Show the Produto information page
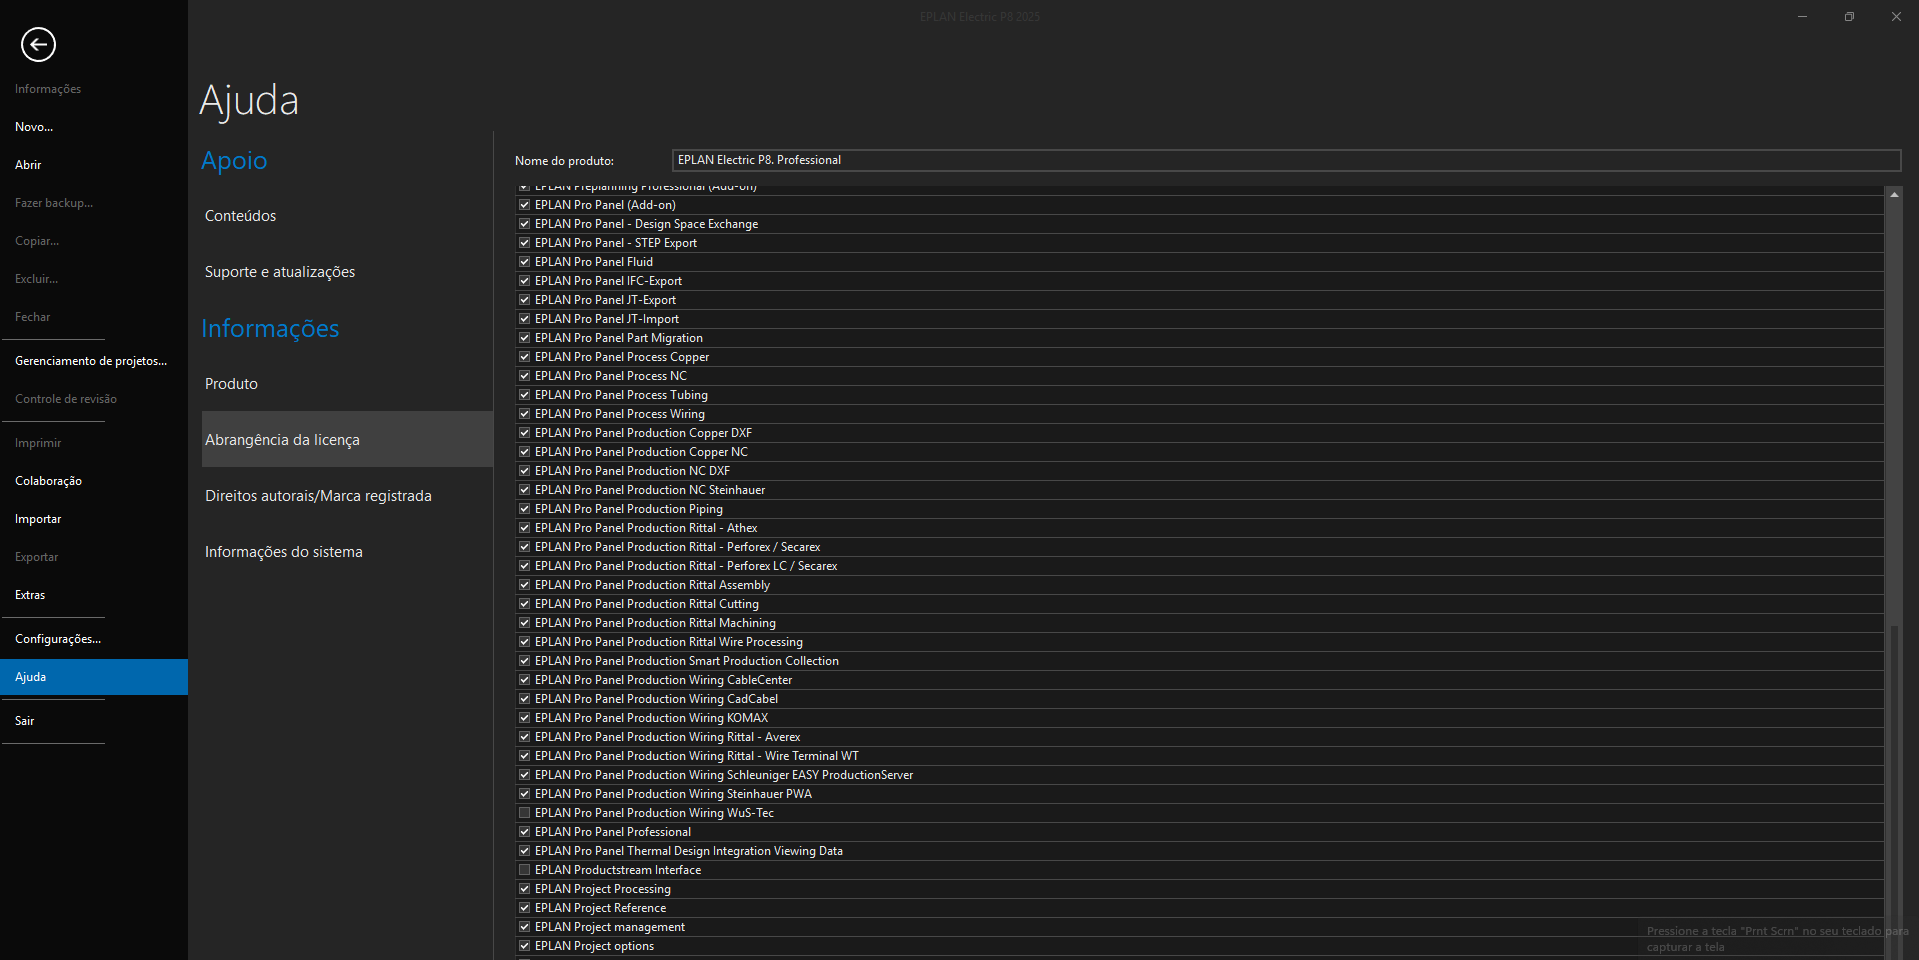The width and height of the screenshot is (1919, 960). [231, 384]
